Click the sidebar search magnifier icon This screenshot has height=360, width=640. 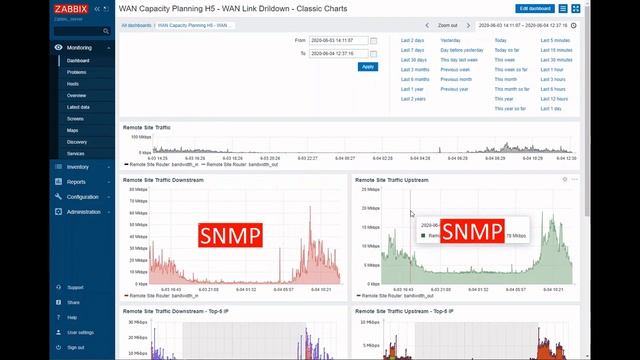tap(106, 31)
